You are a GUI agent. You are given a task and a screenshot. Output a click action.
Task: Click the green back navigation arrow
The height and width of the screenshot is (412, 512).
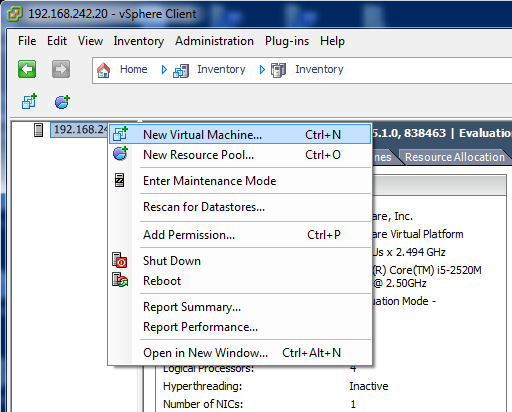[27, 69]
